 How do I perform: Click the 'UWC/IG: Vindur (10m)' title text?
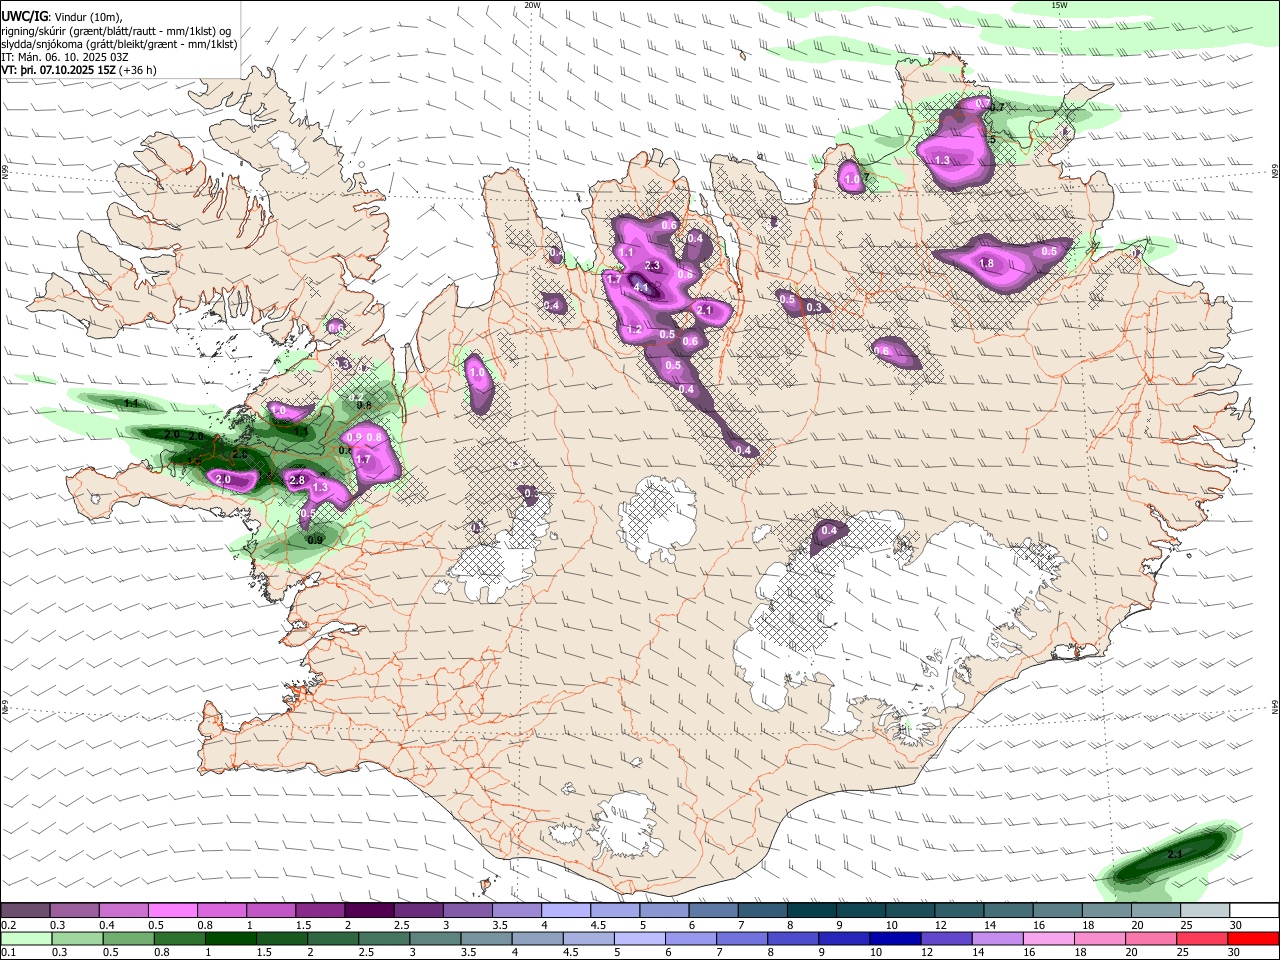[x=60, y=17]
